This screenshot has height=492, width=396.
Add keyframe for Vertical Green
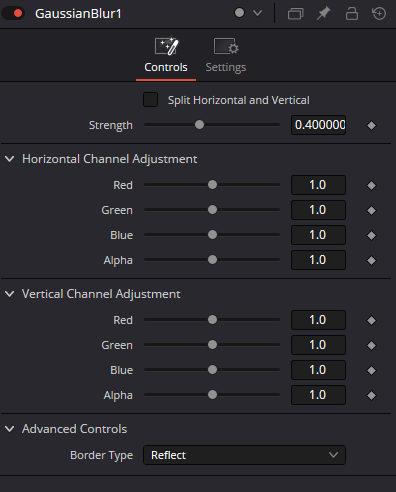click(371, 345)
